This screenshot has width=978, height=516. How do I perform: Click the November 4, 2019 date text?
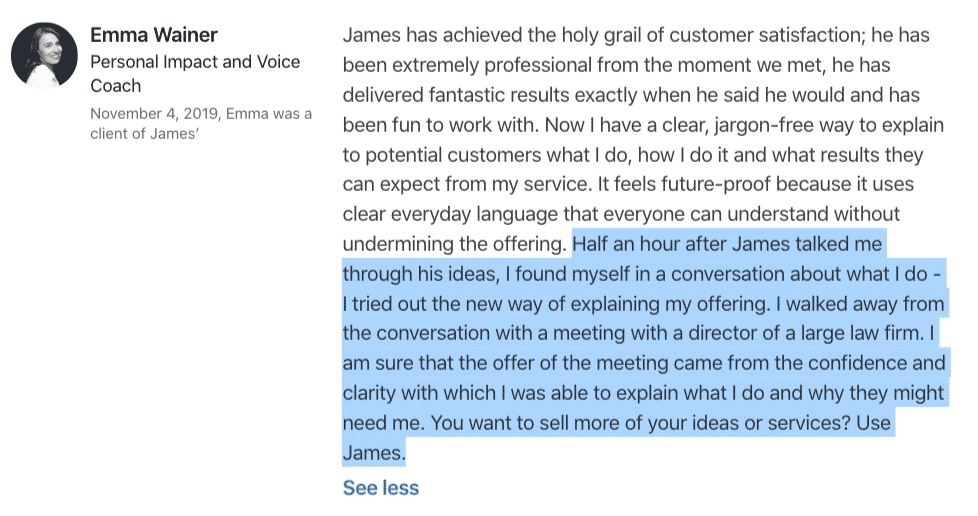[x=154, y=114]
